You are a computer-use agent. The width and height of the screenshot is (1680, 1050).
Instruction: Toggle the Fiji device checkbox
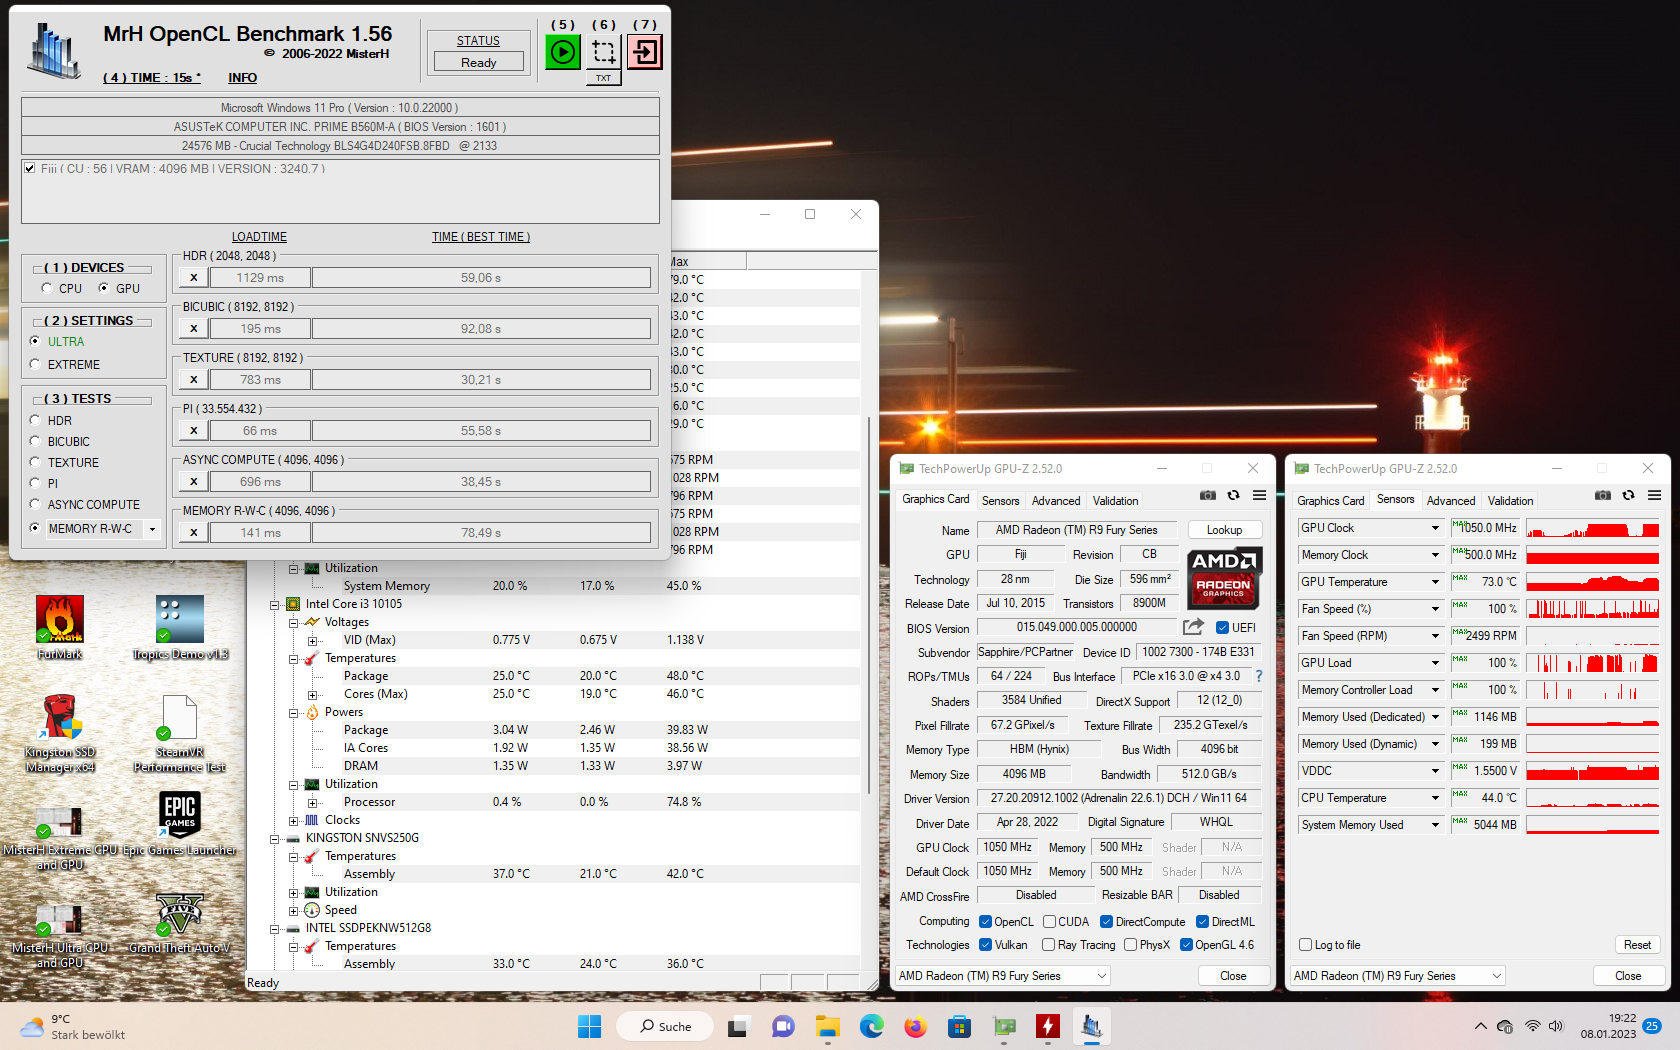pos(30,168)
